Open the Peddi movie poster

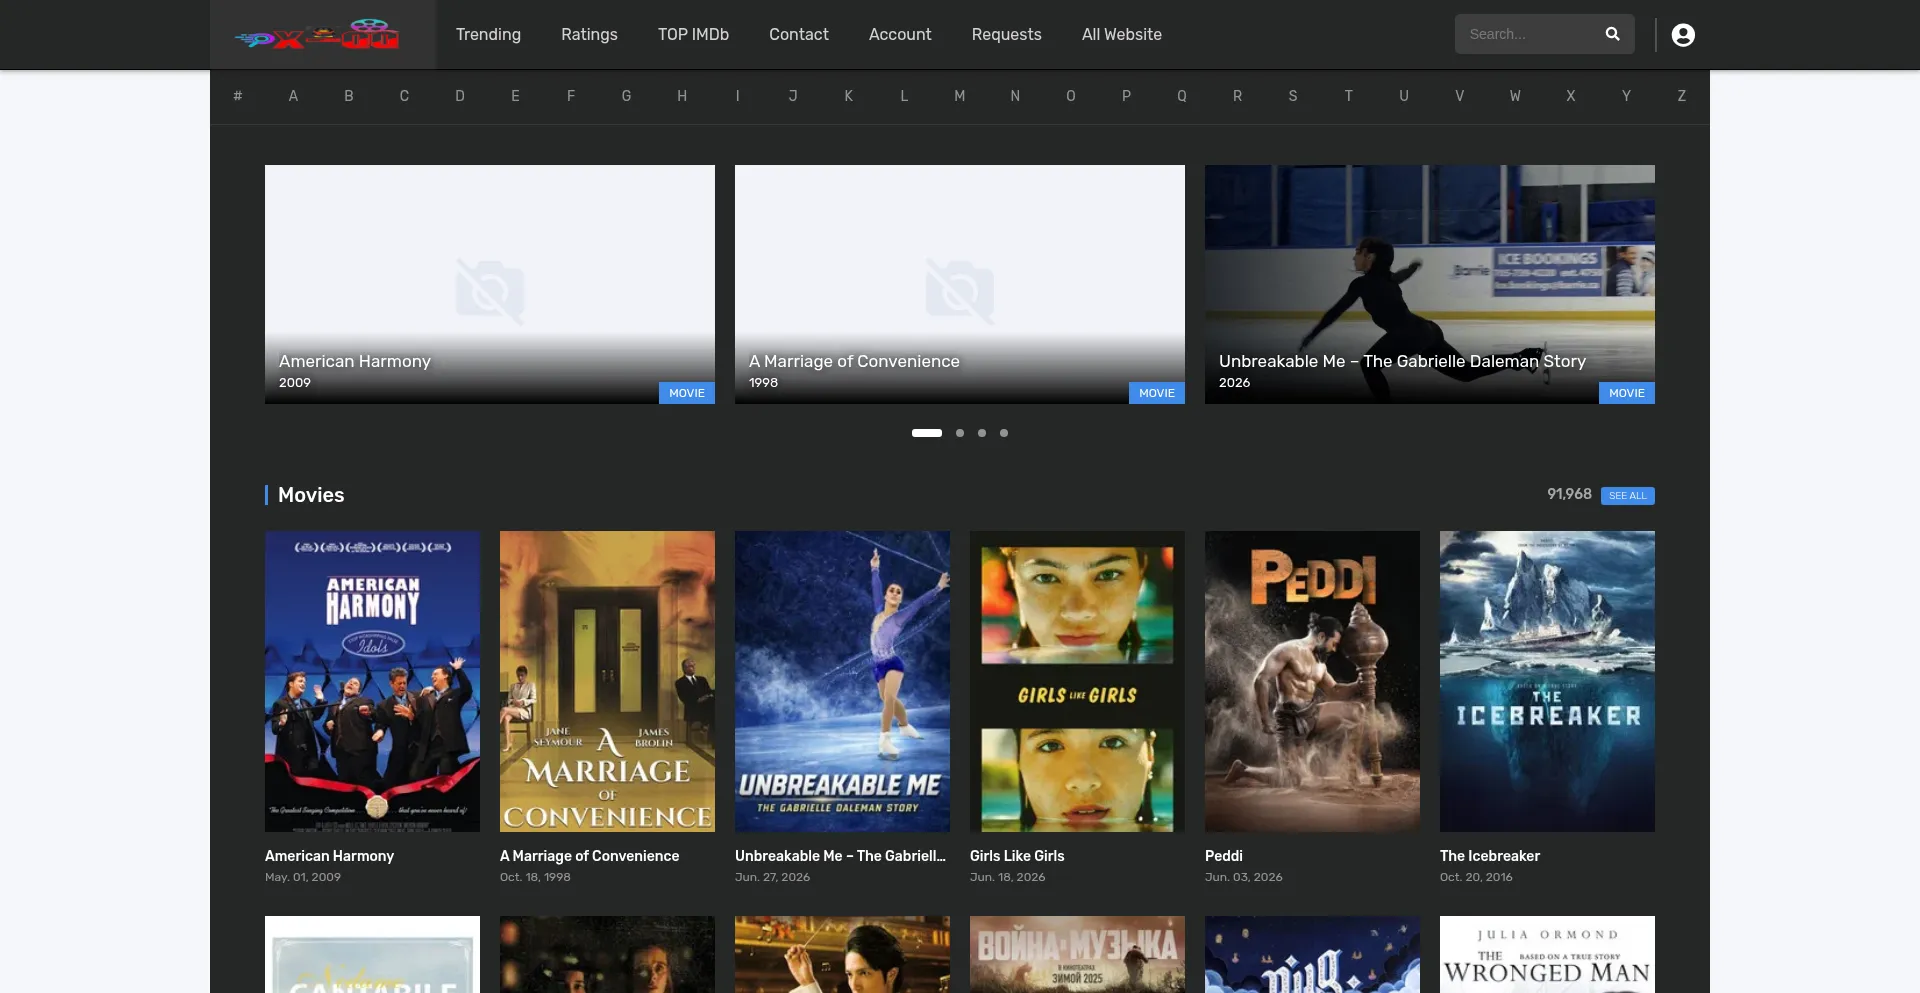[x=1312, y=681]
